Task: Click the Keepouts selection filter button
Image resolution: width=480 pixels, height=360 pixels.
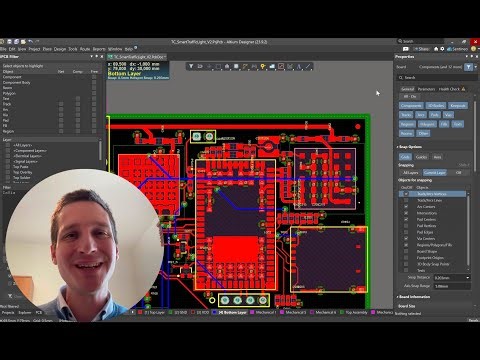Action: pos(458,106)
